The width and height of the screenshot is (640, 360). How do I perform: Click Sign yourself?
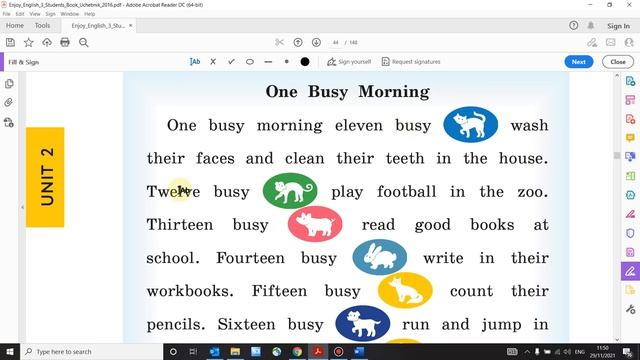pyautogui.click(x=349, y=62)
